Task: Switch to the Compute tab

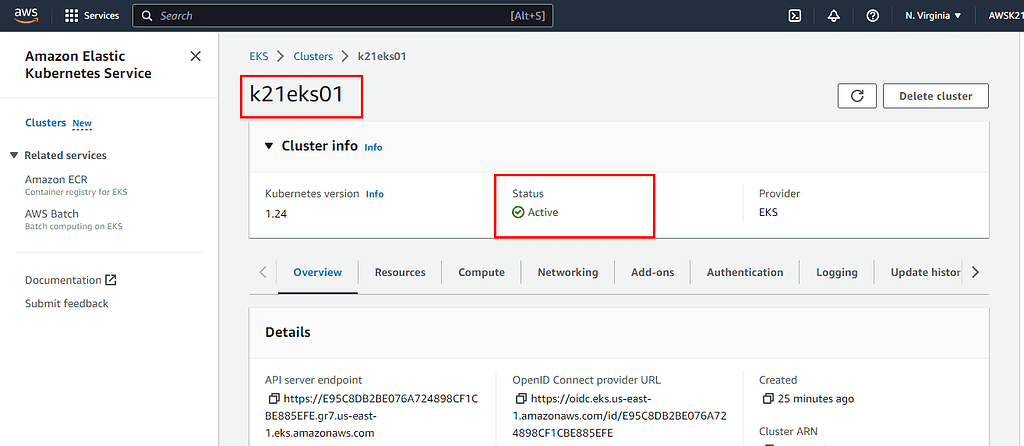Action: 481,272
